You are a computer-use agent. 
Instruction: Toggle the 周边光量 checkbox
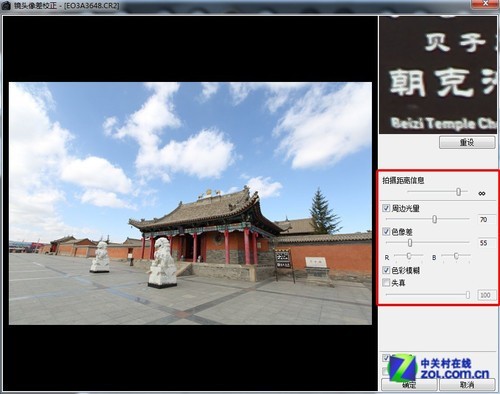(x=386, y=208)
